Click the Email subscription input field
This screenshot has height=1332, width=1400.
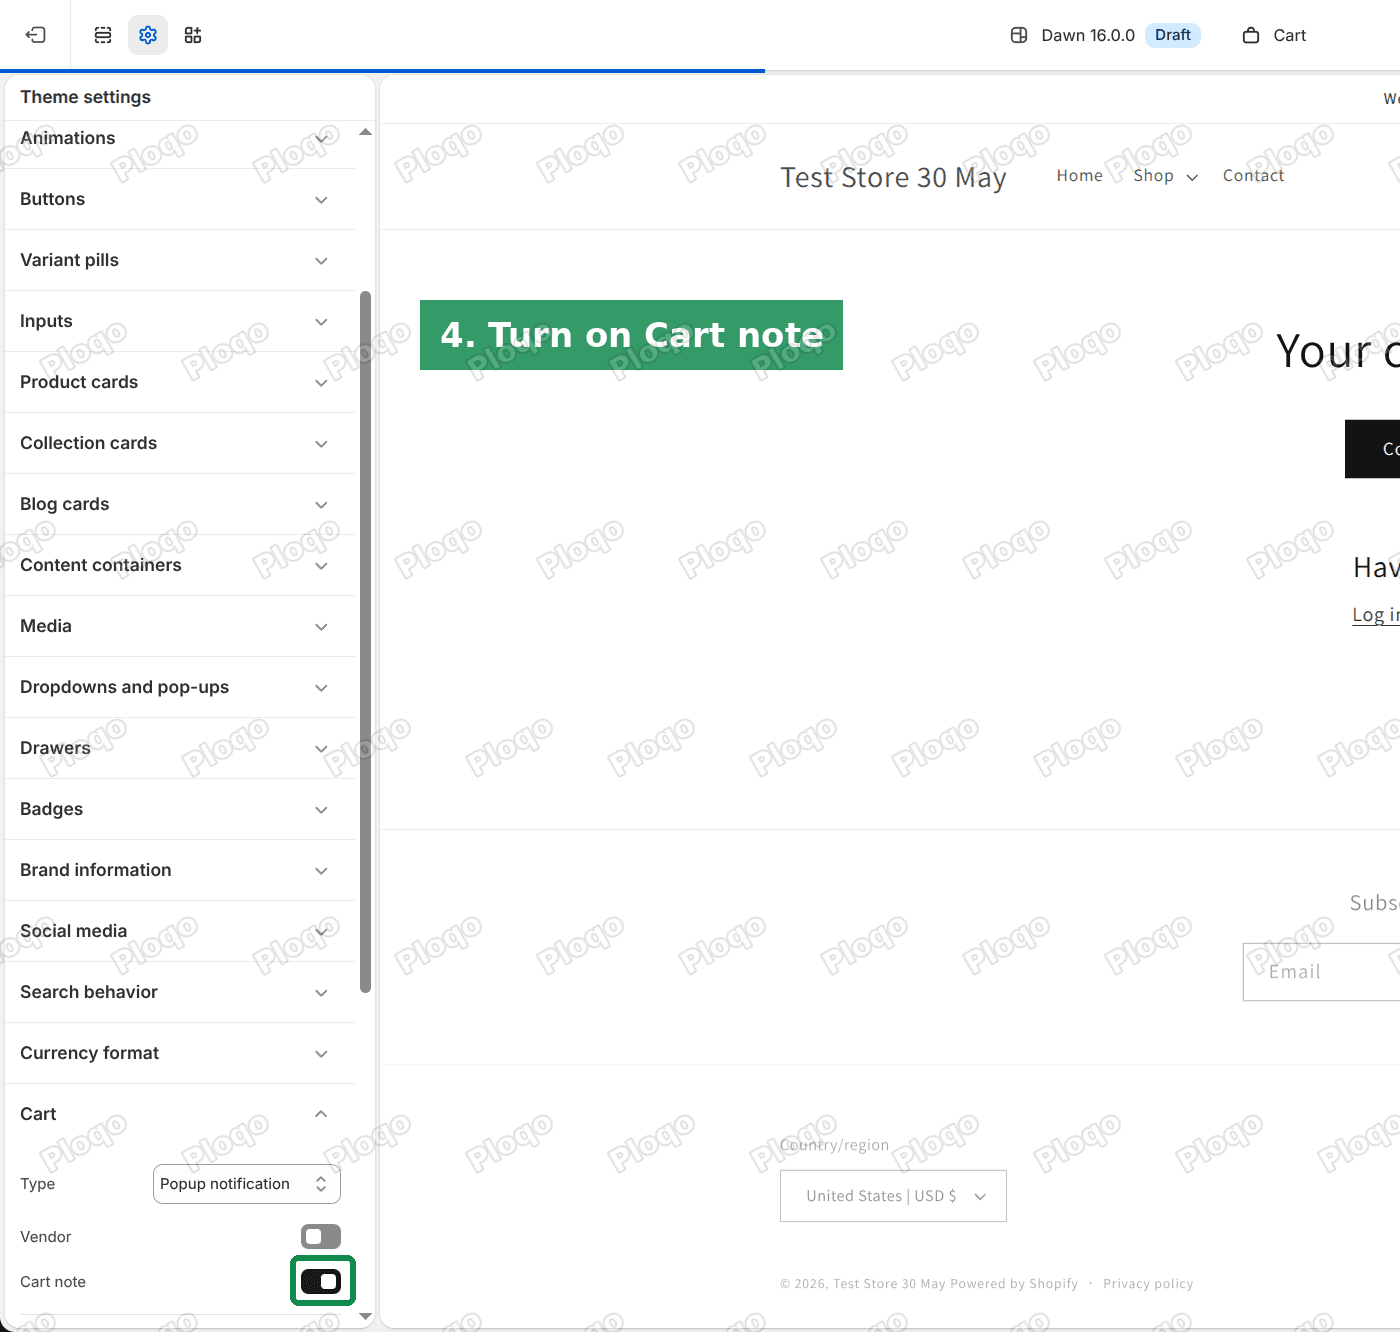pos(1321,972)
